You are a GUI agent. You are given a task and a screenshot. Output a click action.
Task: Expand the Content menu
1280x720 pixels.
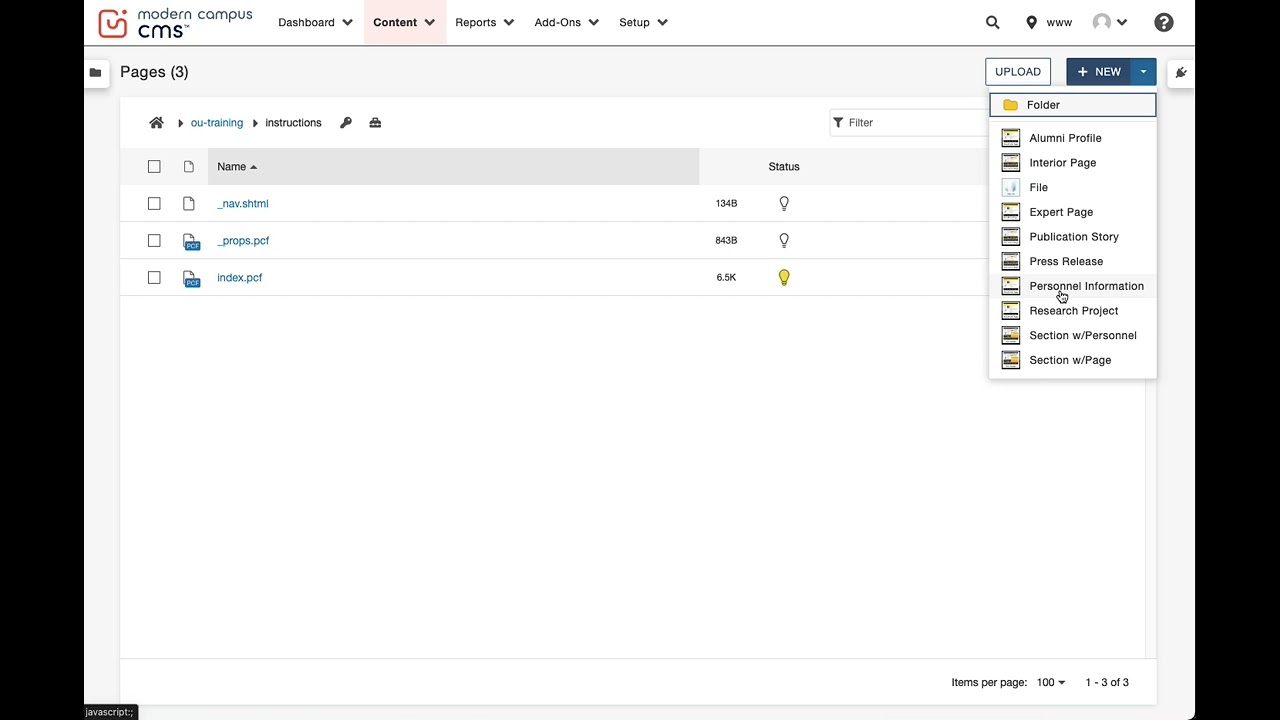(x=404, y=22)
